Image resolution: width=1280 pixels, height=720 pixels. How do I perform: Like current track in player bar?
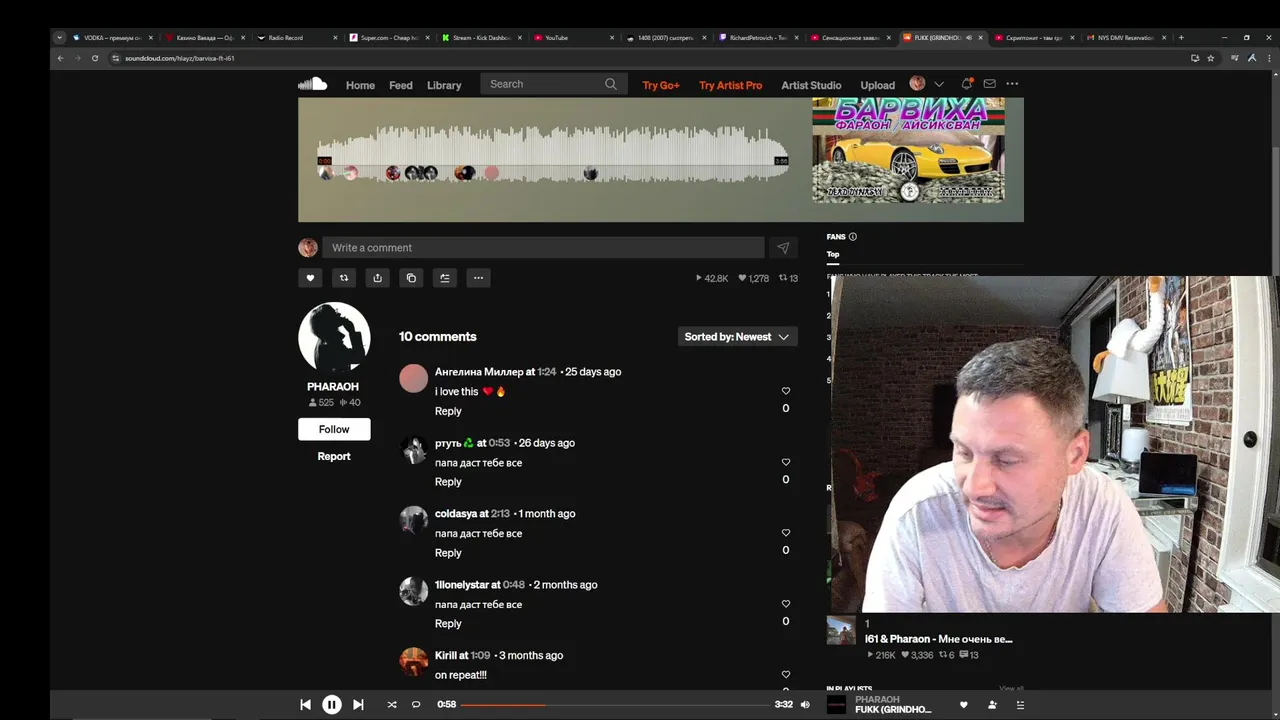pyautogui.click(x=964, y=705)
